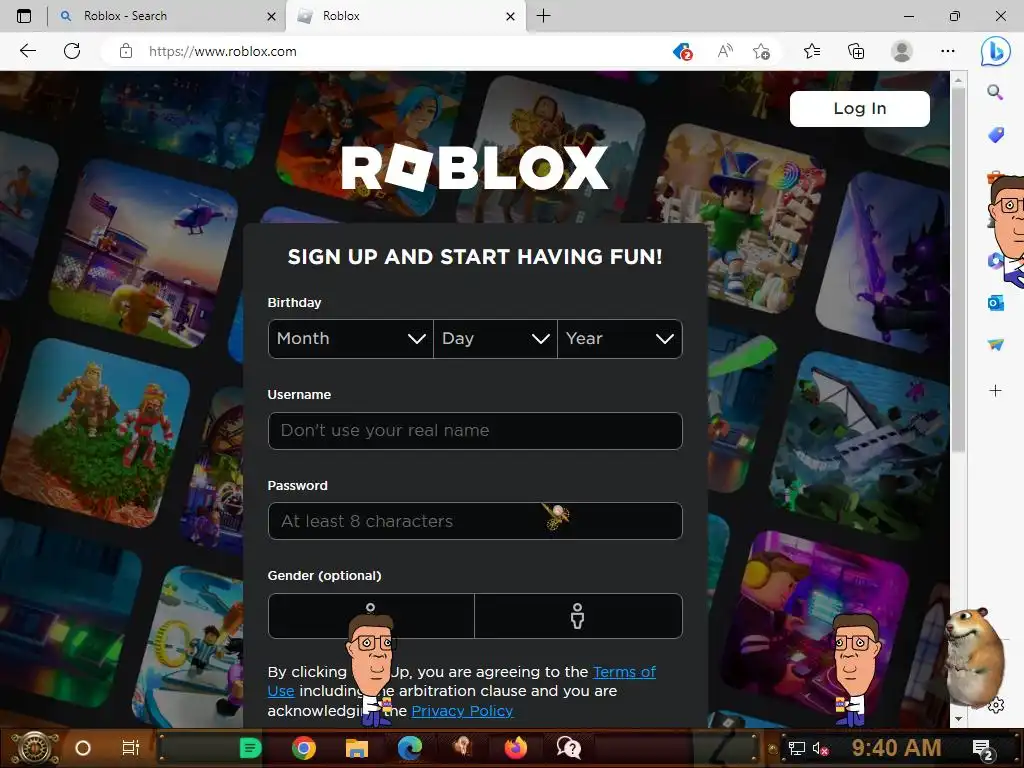Add a sidebar app with plus icon

click(x=995, y=391)
